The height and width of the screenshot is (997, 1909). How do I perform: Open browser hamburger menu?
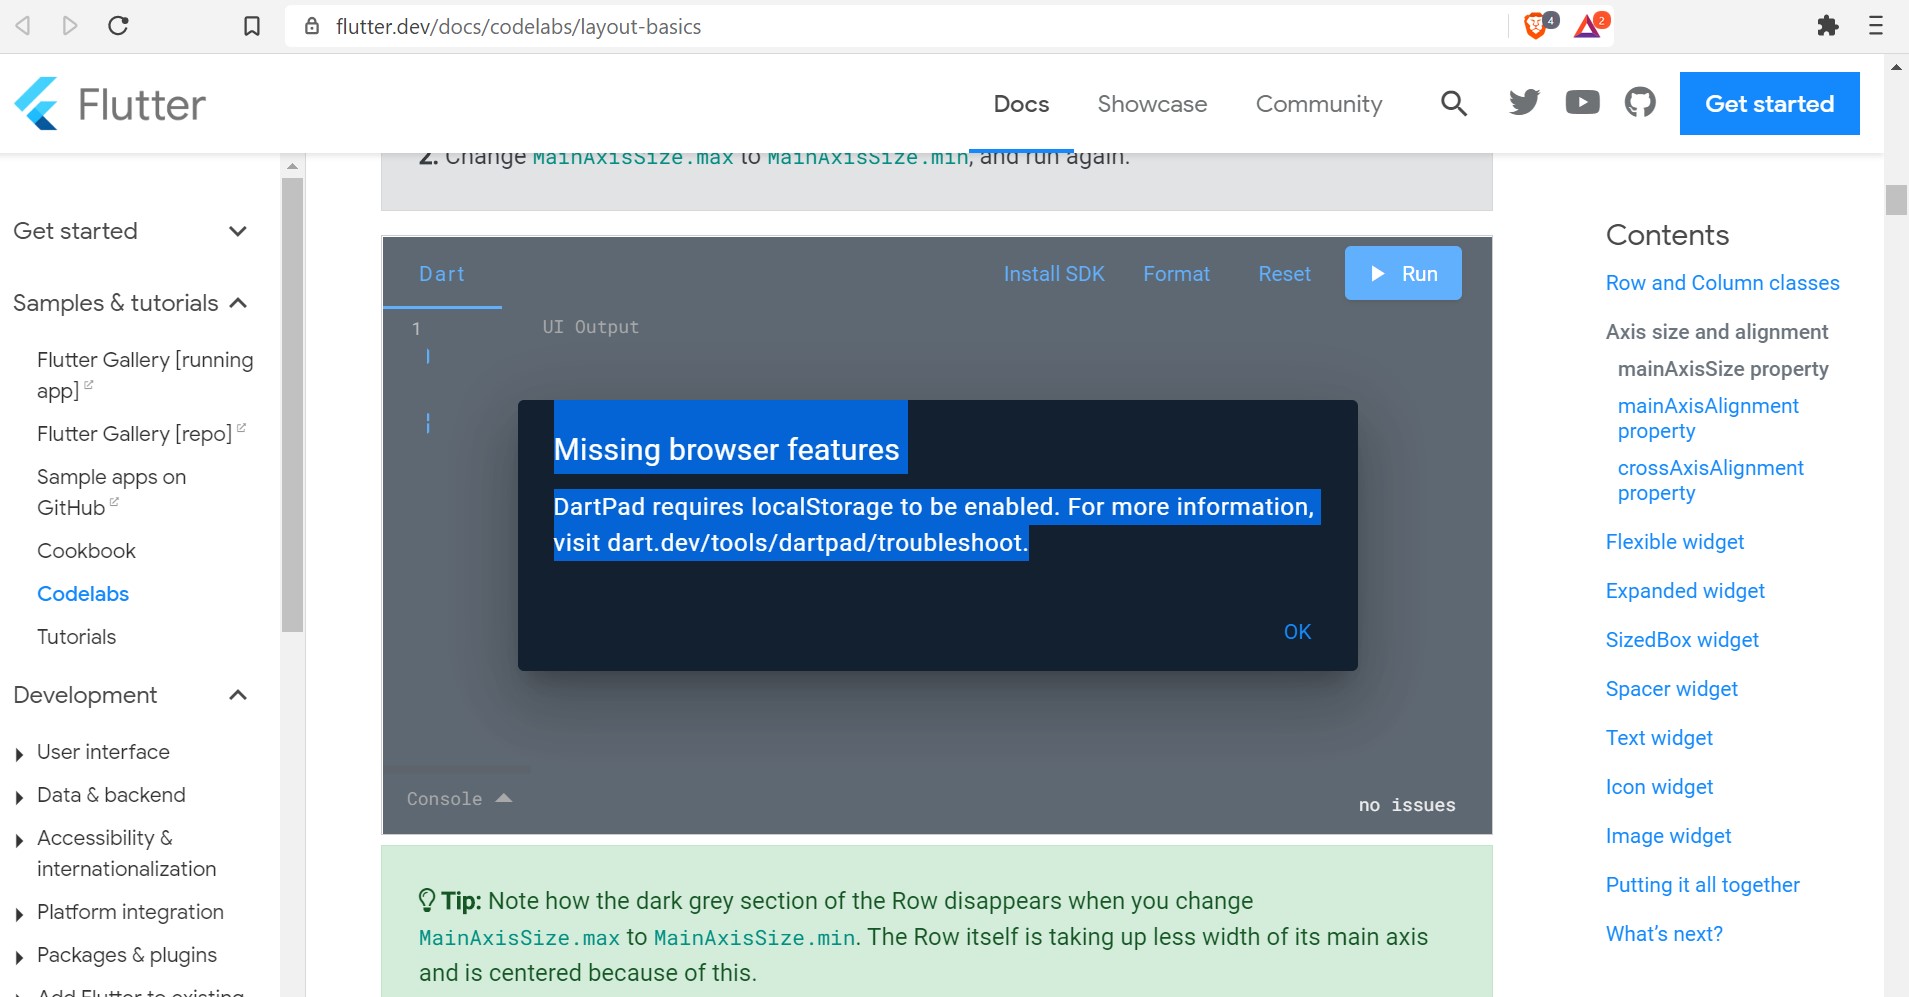point(1876,26)
